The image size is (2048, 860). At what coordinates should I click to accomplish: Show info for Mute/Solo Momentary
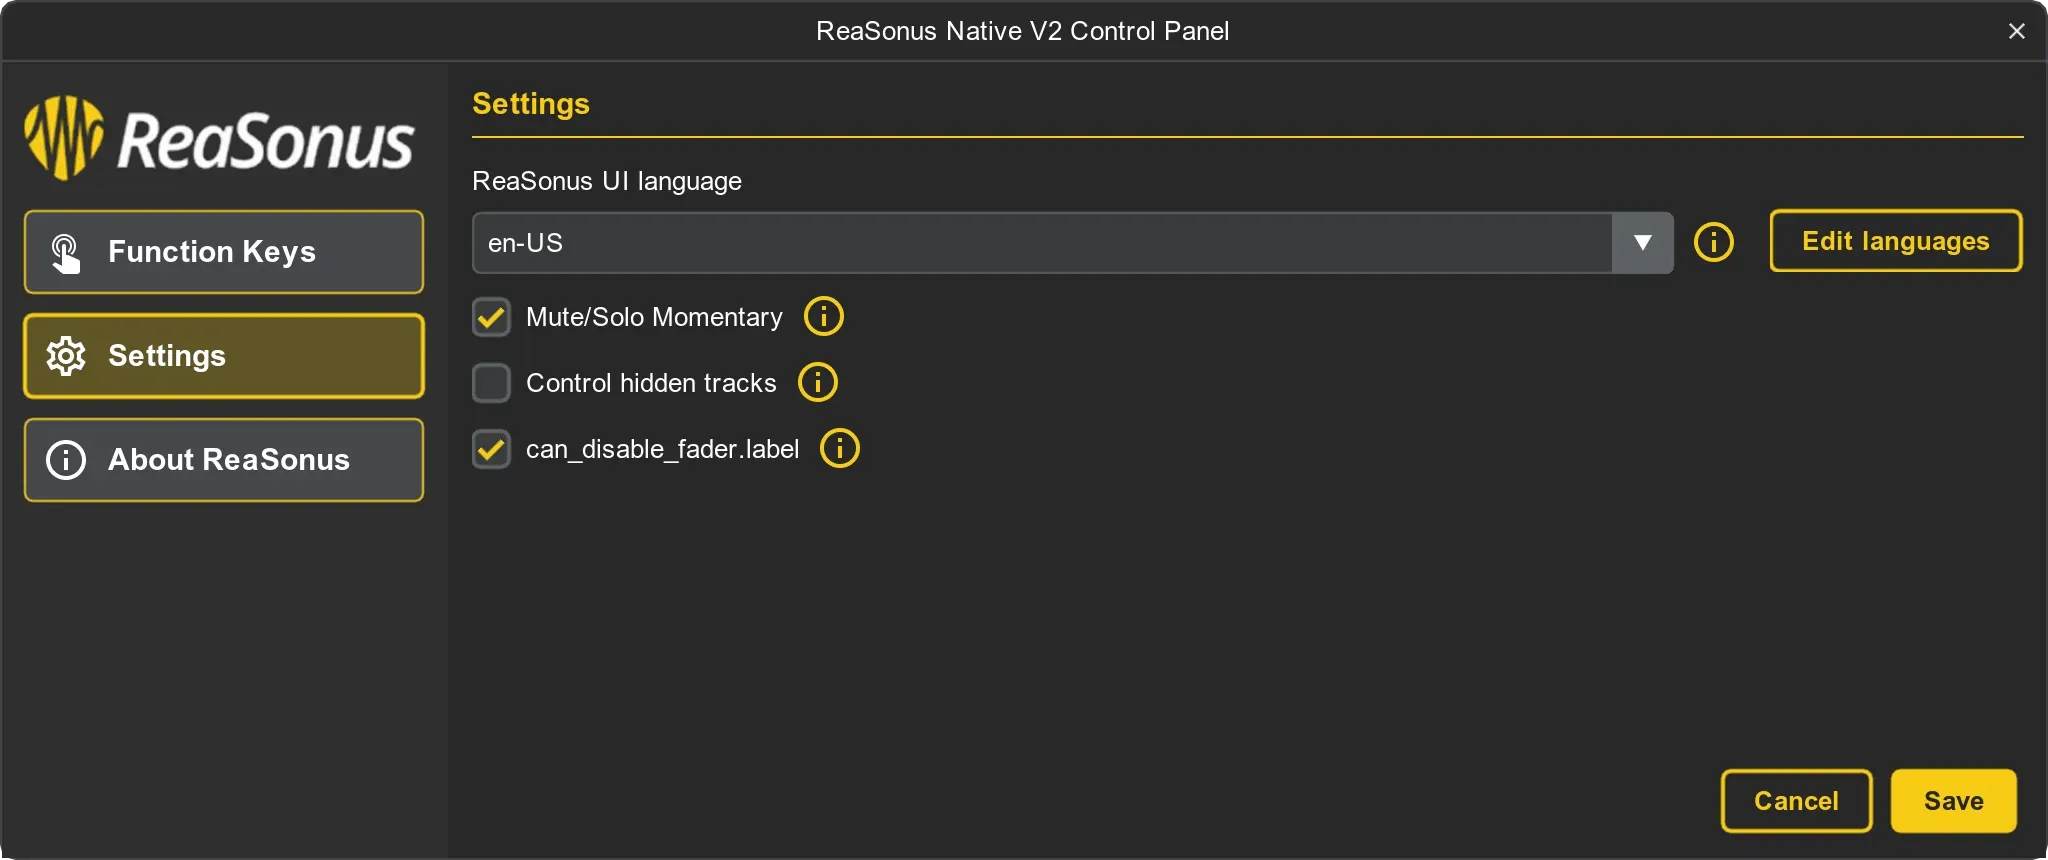[x=824, y=317]
